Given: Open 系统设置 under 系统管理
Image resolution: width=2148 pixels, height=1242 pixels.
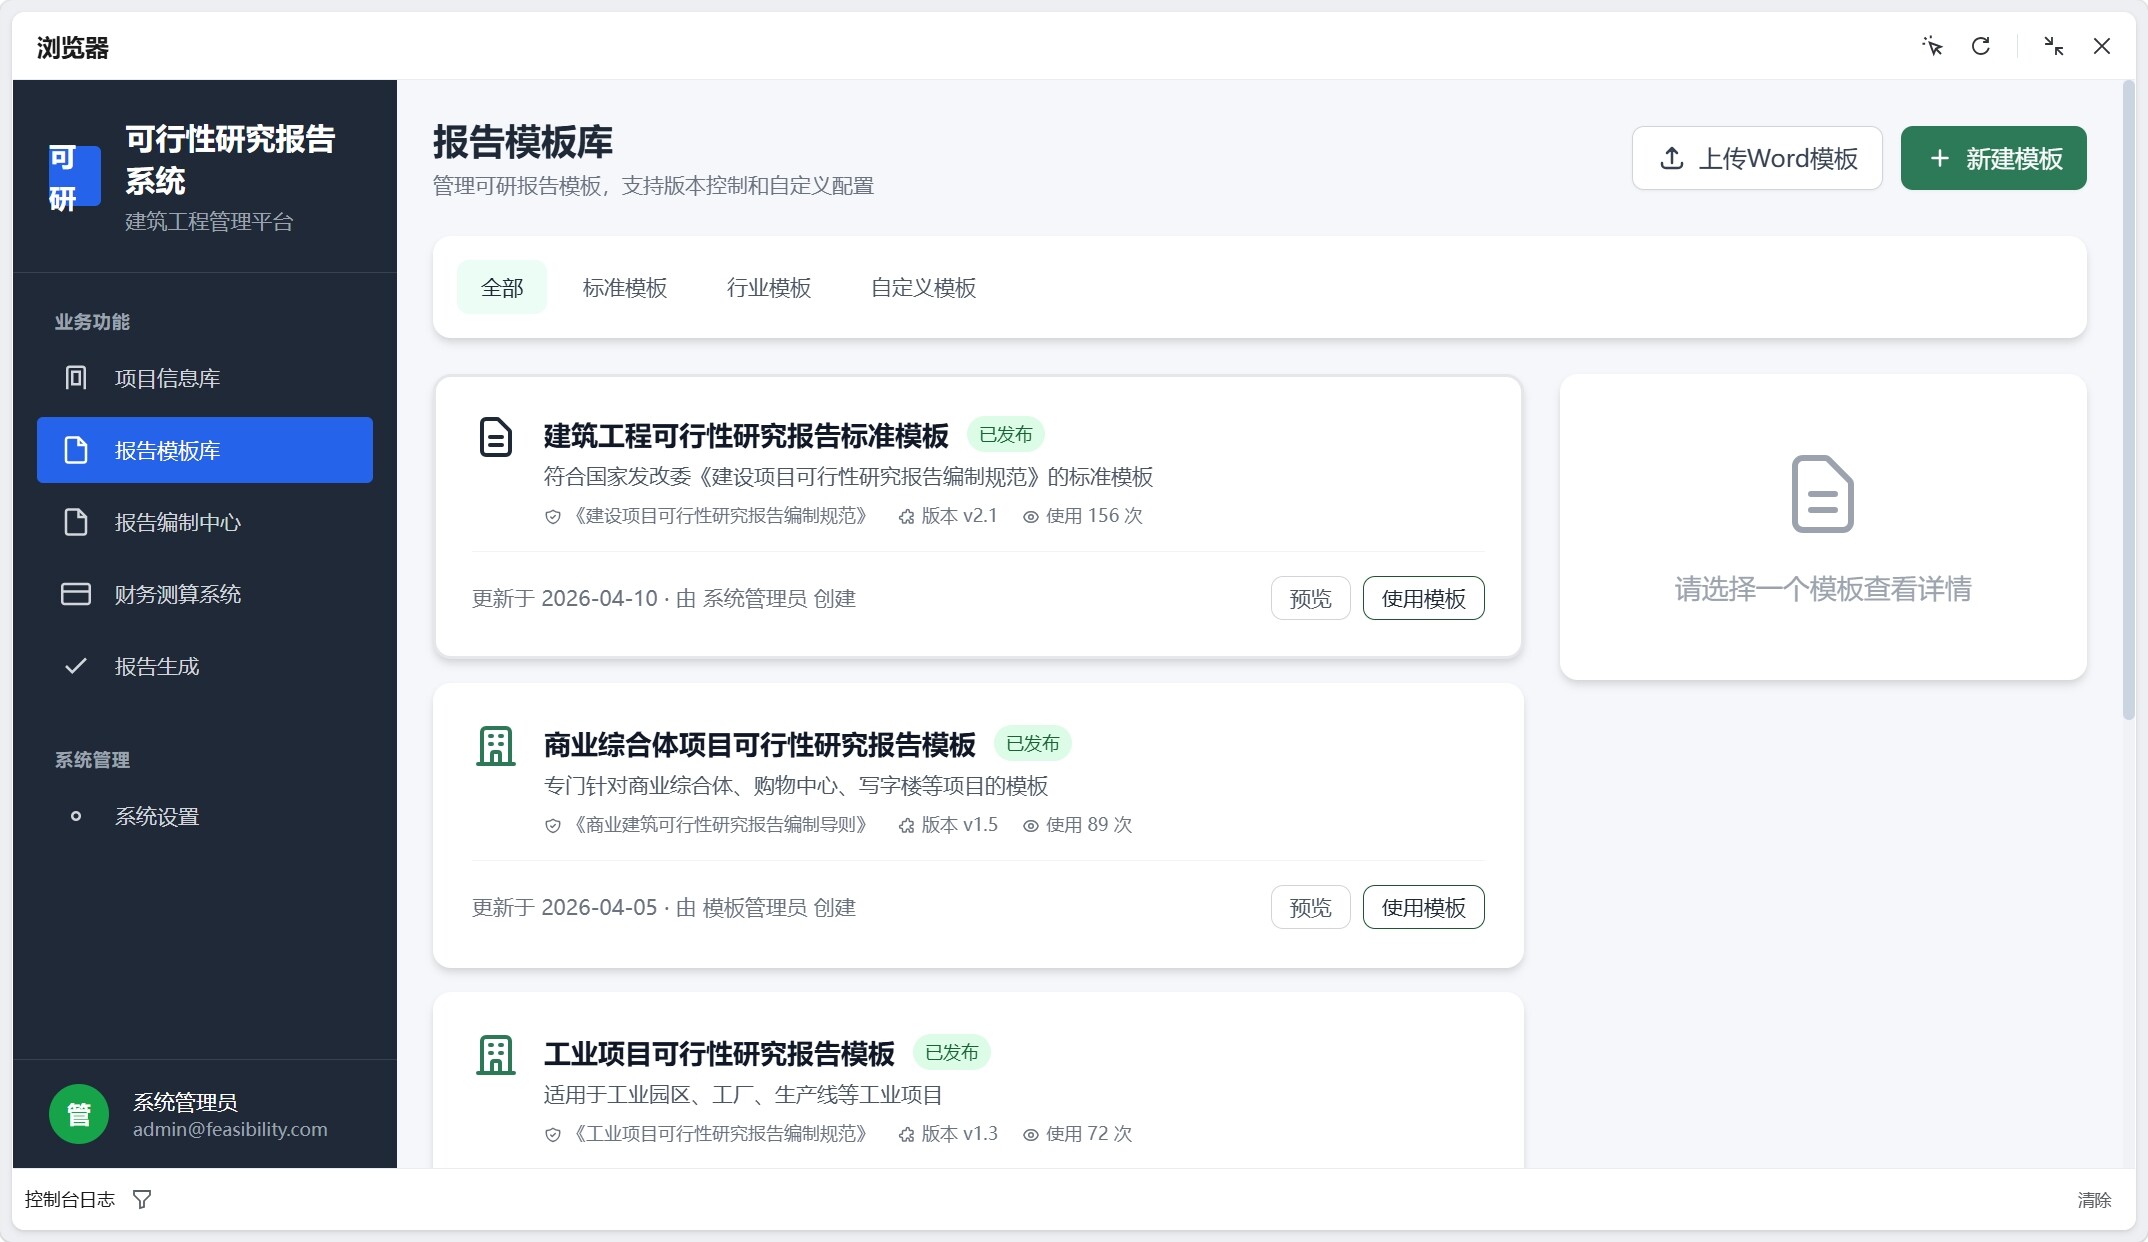Looking at the screenshot, I should (158, 816).
